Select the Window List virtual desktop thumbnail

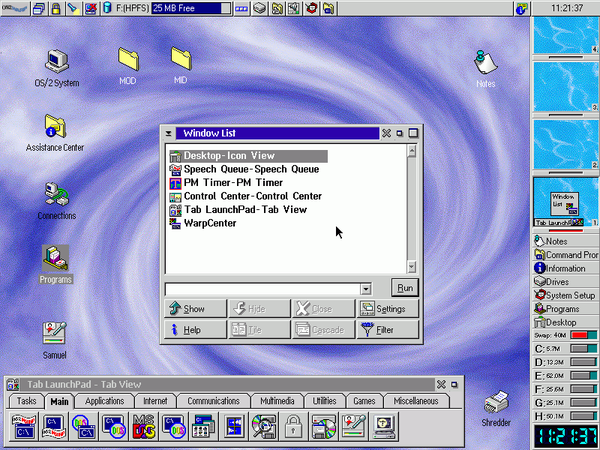click(565, 201)
